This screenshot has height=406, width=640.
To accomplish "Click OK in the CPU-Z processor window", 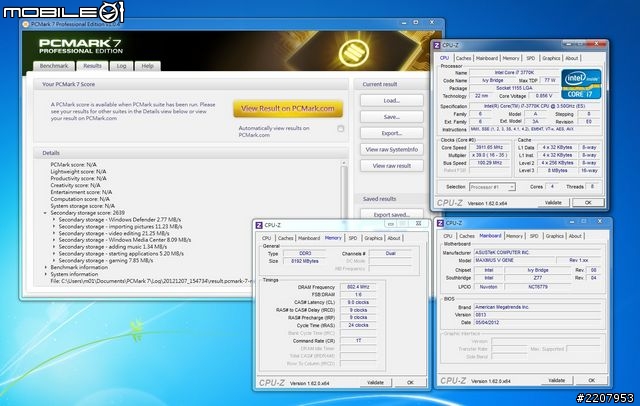I will pyautogui.click(x=588, y=203).
